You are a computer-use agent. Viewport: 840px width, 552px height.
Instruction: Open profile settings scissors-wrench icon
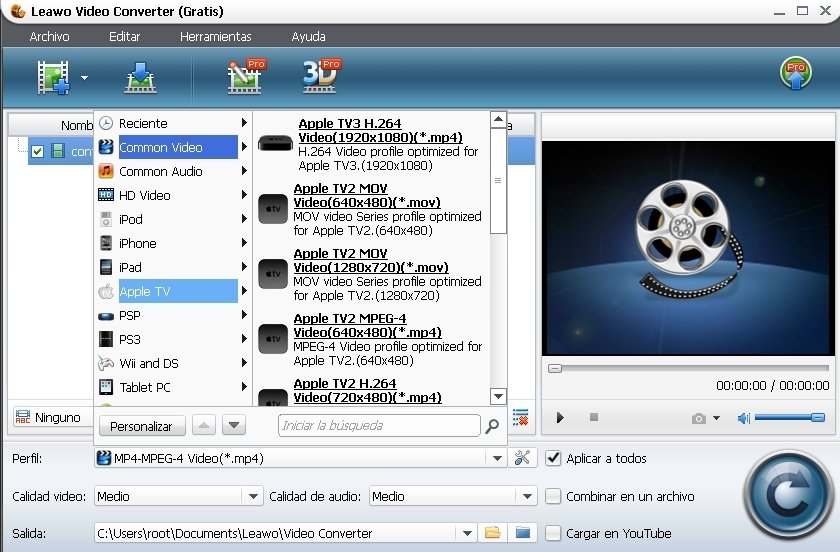522,458
